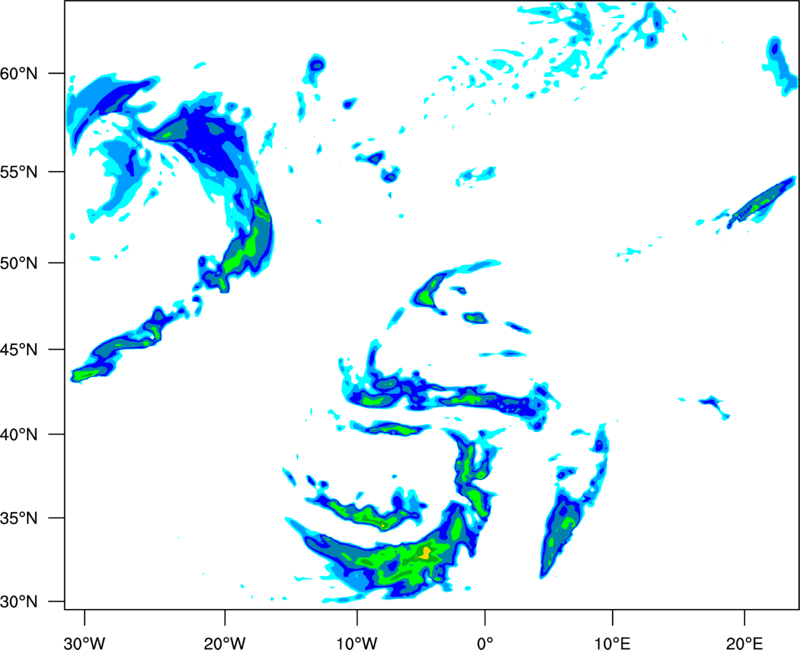The width and height of the screenshot is (800, 650).
Task: Click the 30°W longitude label
Action: click(85, 643)
